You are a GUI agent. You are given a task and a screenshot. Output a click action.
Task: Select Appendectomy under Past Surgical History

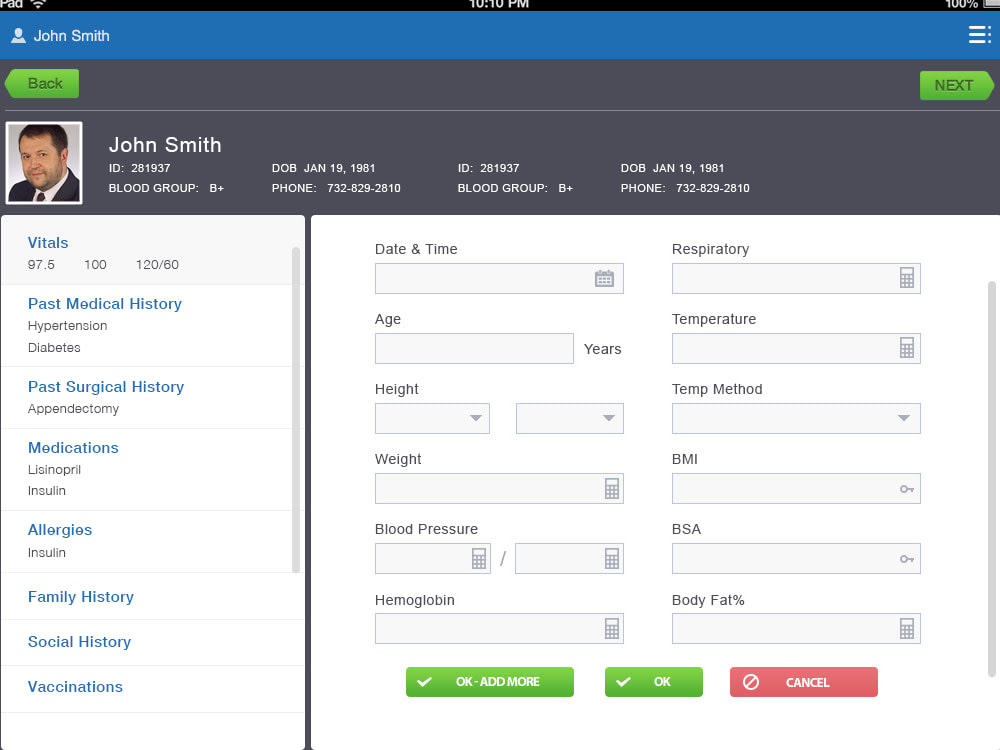(x=73, y=409)
